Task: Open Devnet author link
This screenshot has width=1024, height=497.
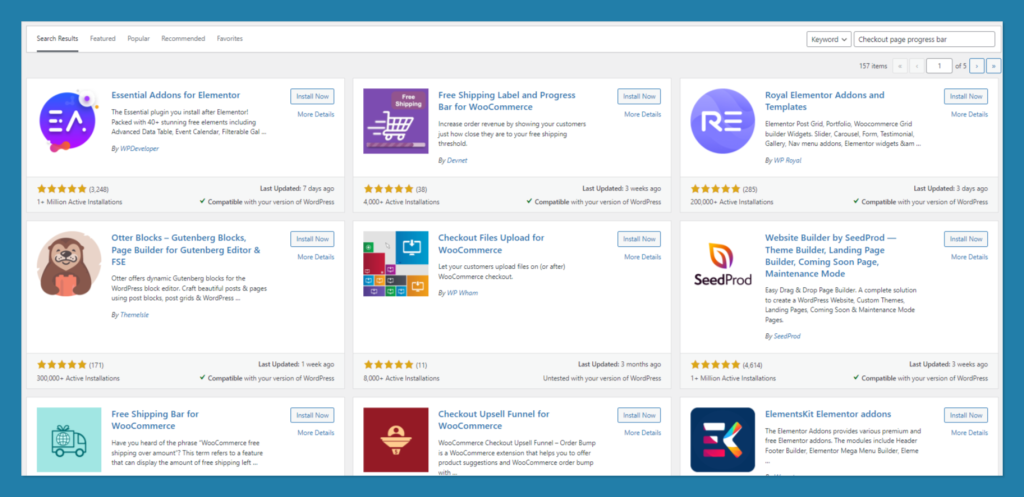Action: (457, 160)
